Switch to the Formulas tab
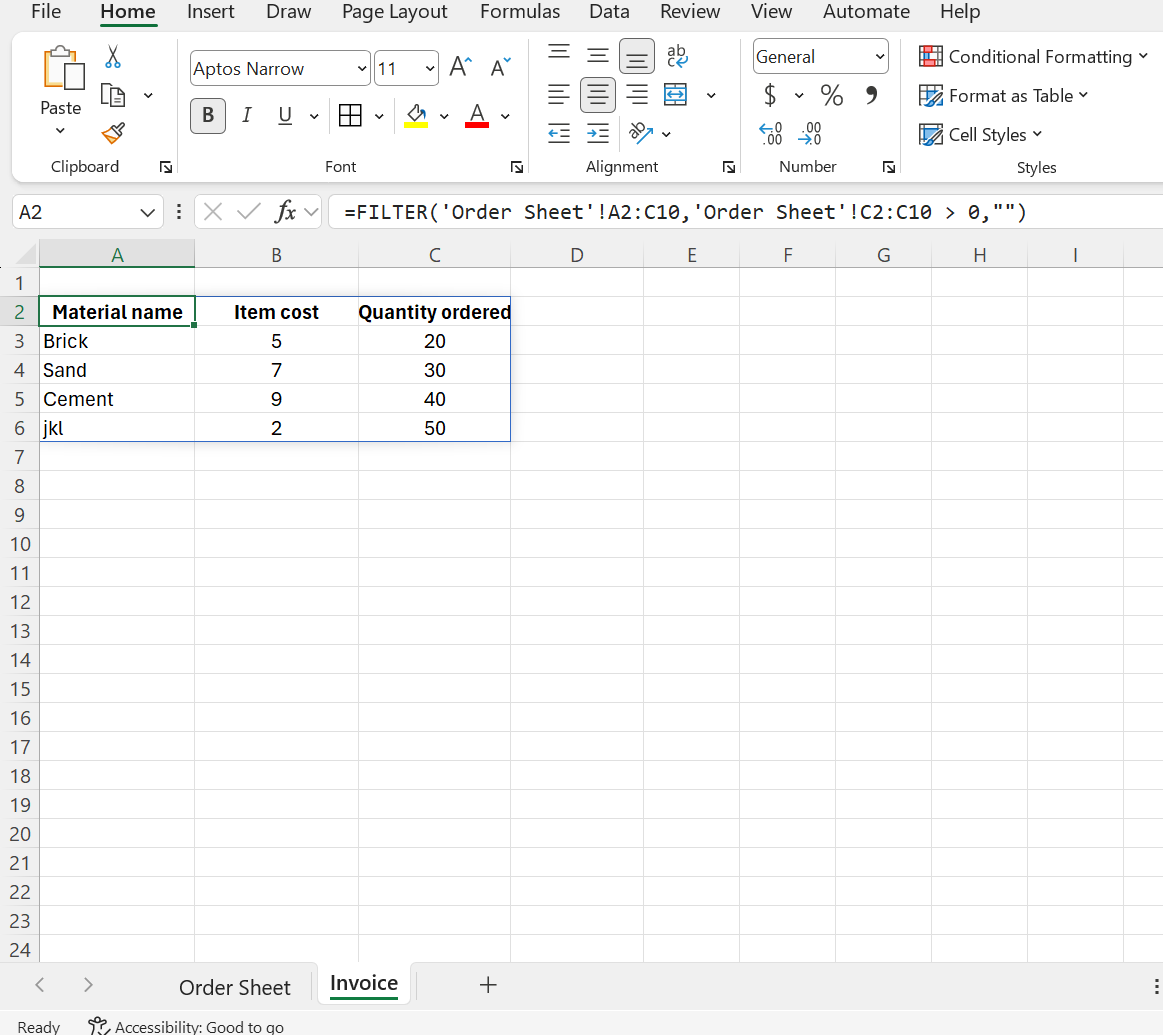1163x1035 pixels. 520,12
